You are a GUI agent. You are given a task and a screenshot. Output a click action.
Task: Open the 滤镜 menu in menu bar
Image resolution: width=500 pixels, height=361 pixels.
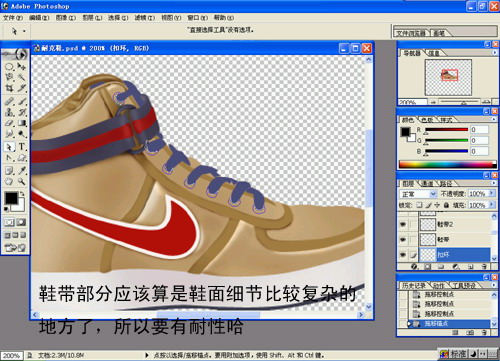tap(145, 18)
